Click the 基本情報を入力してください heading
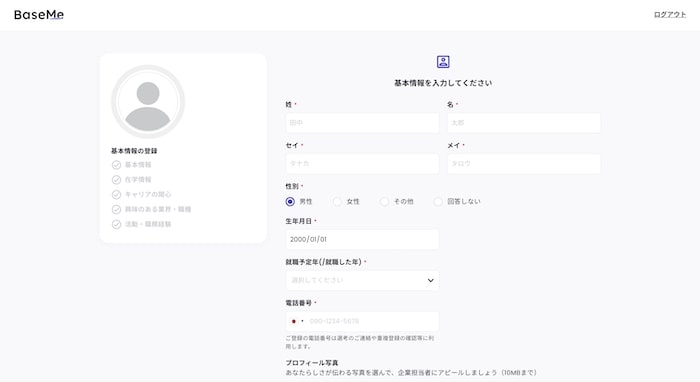700x382 pixels. click(x=443, y=83)
